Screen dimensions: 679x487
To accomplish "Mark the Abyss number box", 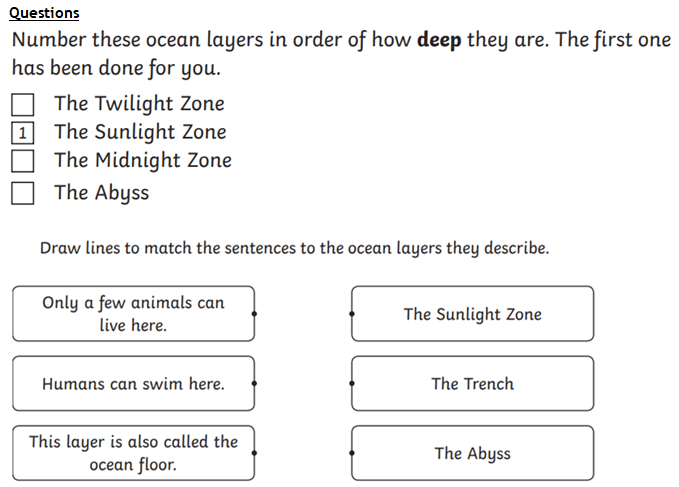I will pyautogui.click(x=23, y=193).
